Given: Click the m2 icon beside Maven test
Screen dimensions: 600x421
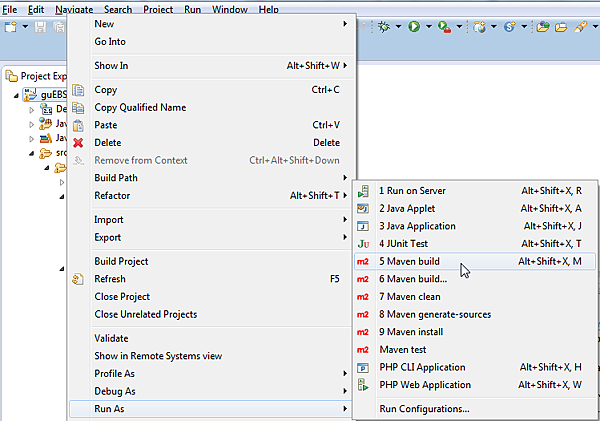Looking at the screenshot, I should (363, 350).
